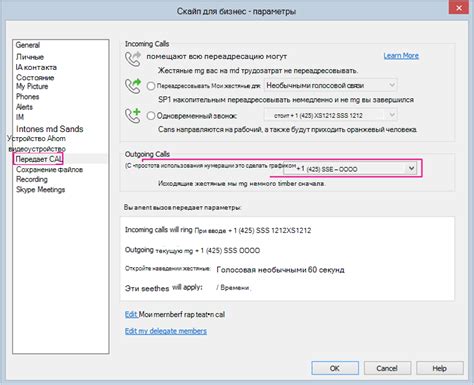Click Incoming calls will ring summary line
Image resolution: width=474 pixels, height=385 pixels.
pos(218,230)
